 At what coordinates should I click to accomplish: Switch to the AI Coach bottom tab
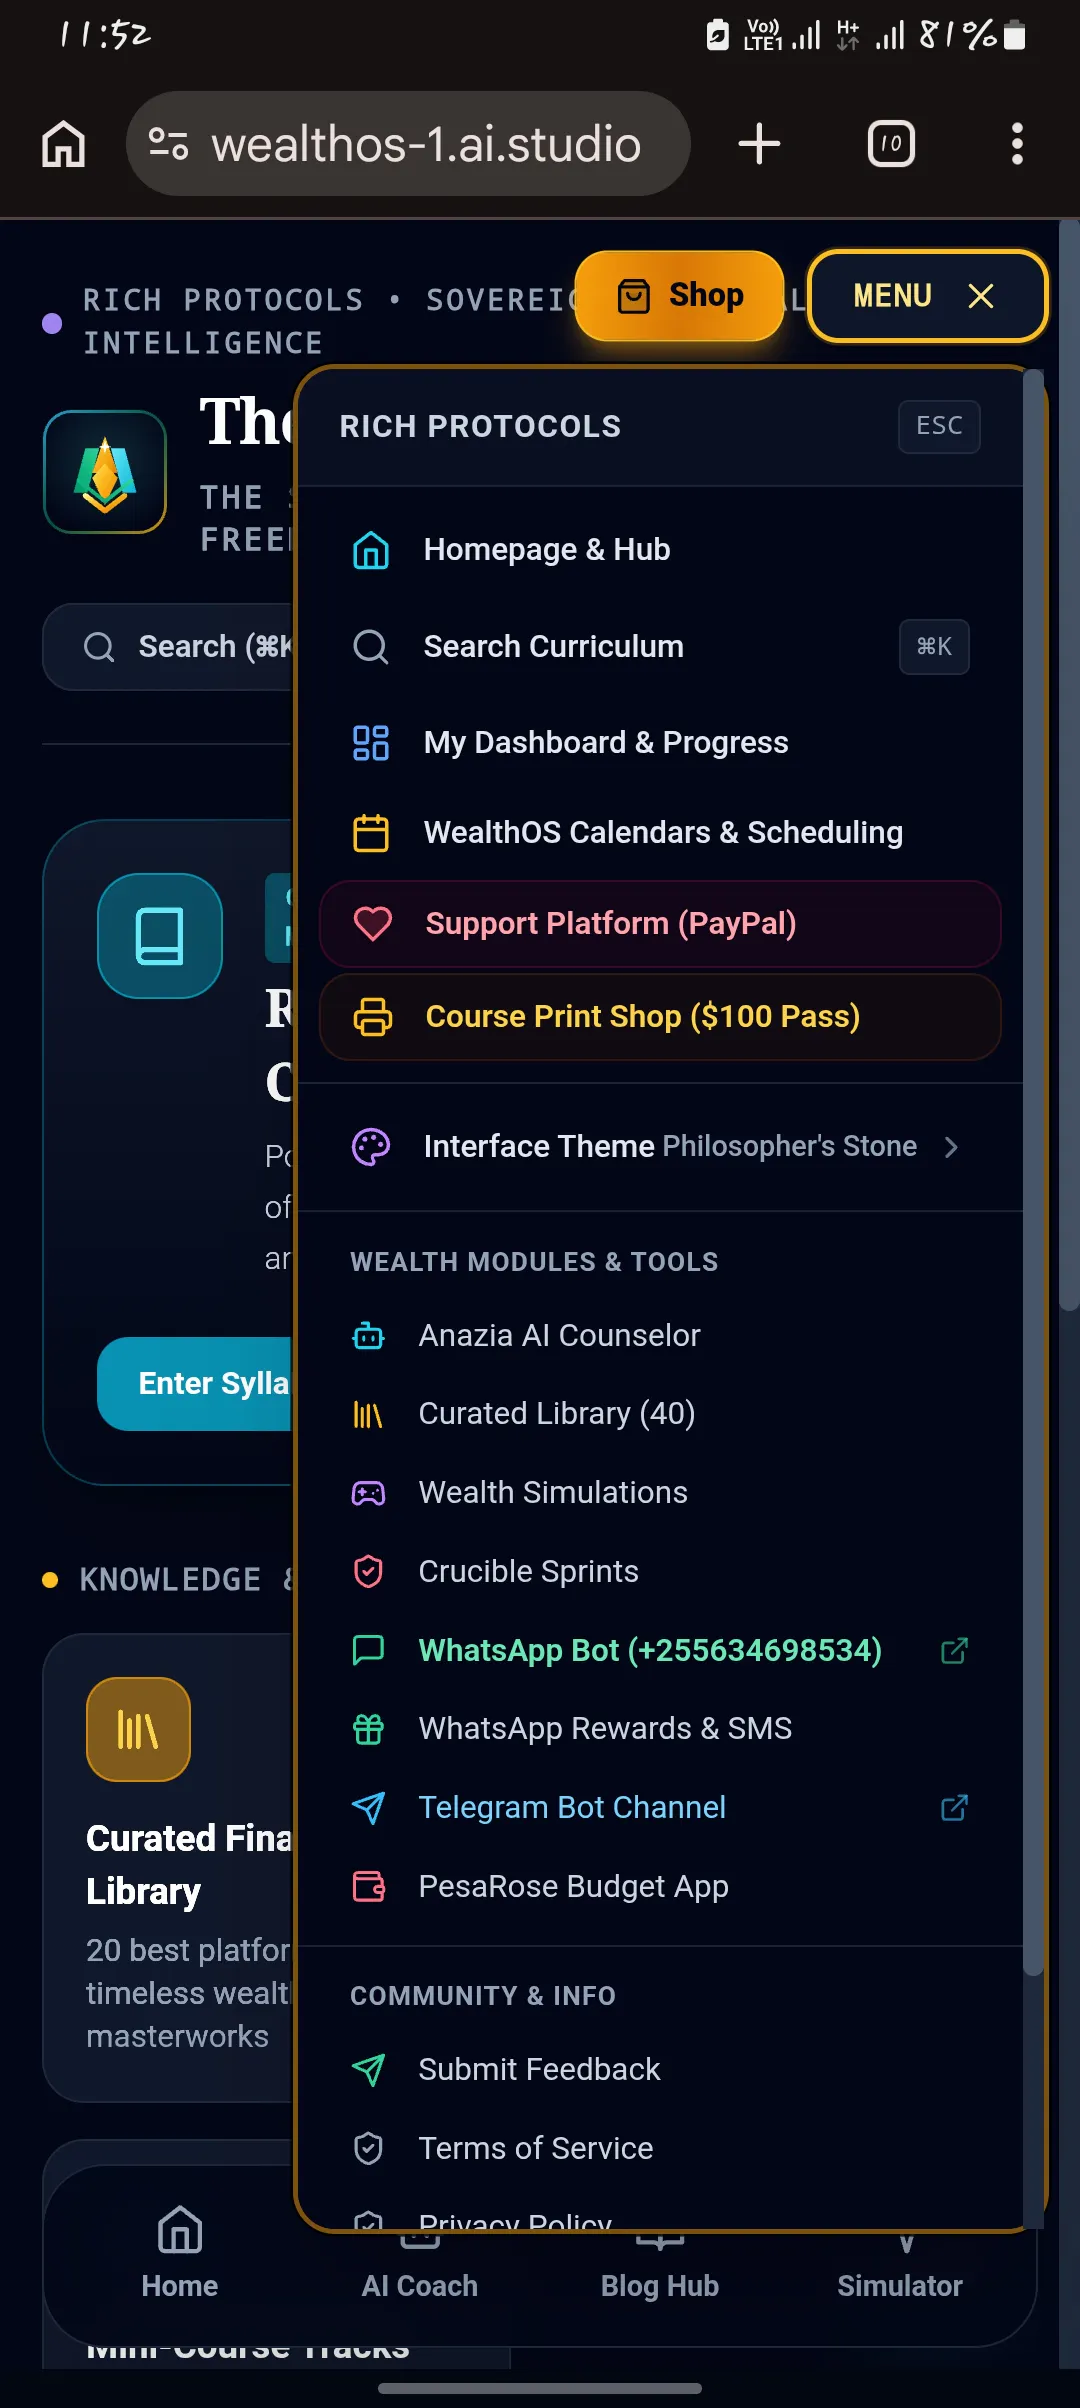coord(420,2270)
